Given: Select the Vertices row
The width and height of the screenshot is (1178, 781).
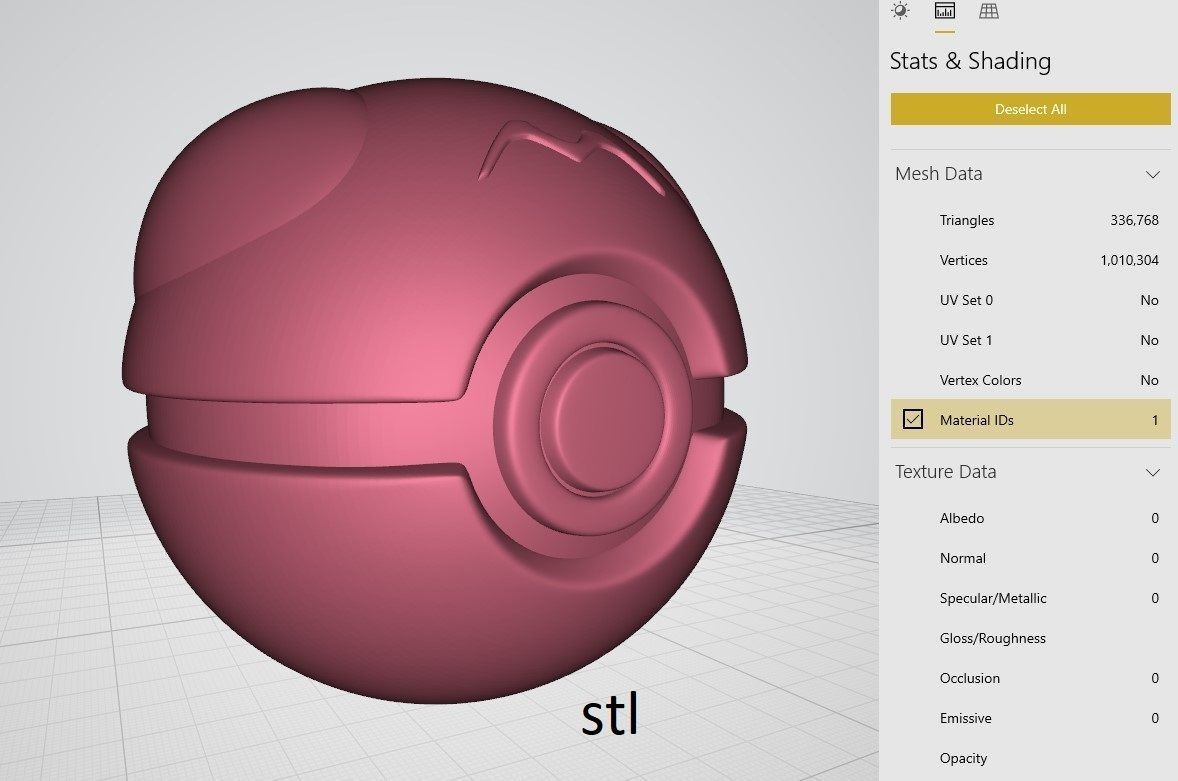Looking at the screenshot, I should point(1030,260).
